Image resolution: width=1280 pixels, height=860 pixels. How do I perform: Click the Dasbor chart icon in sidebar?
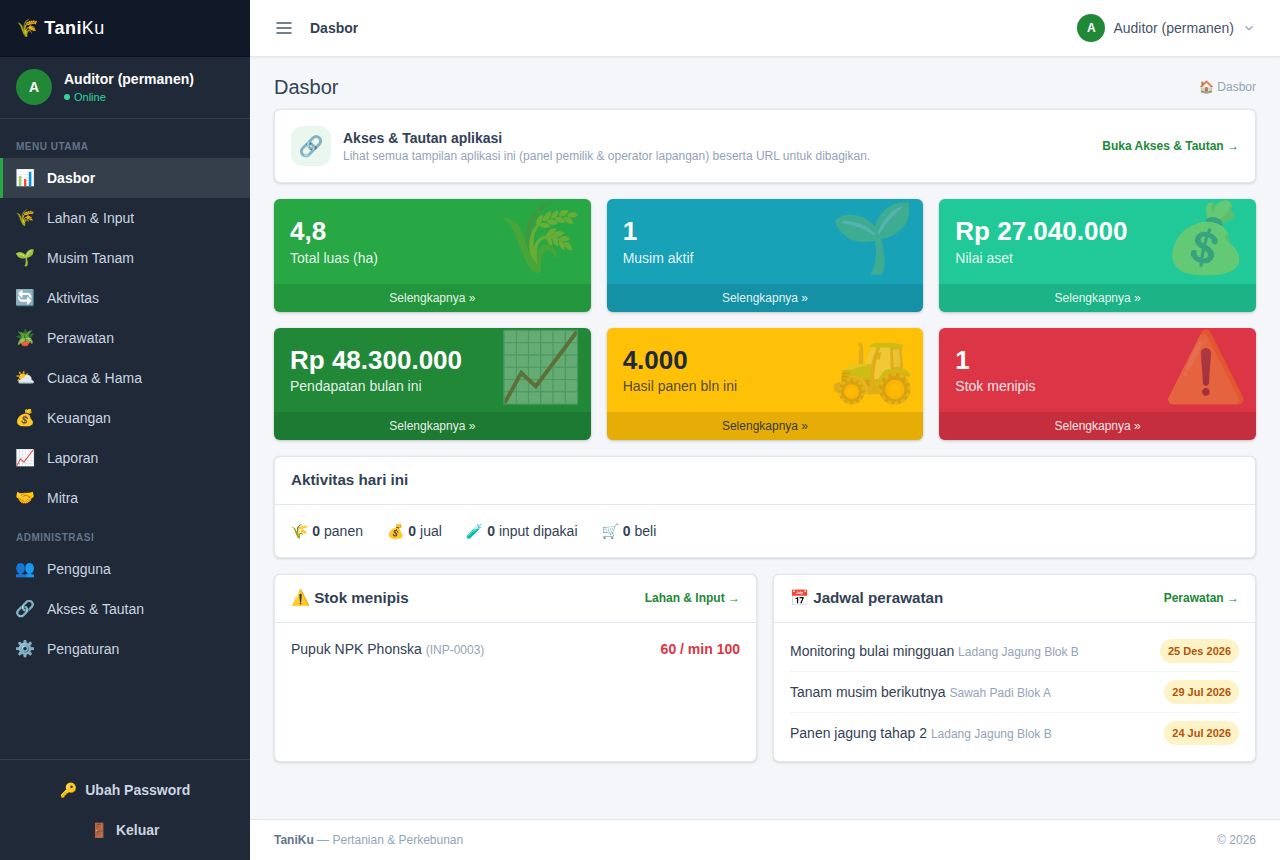click(x=25, y=178)
